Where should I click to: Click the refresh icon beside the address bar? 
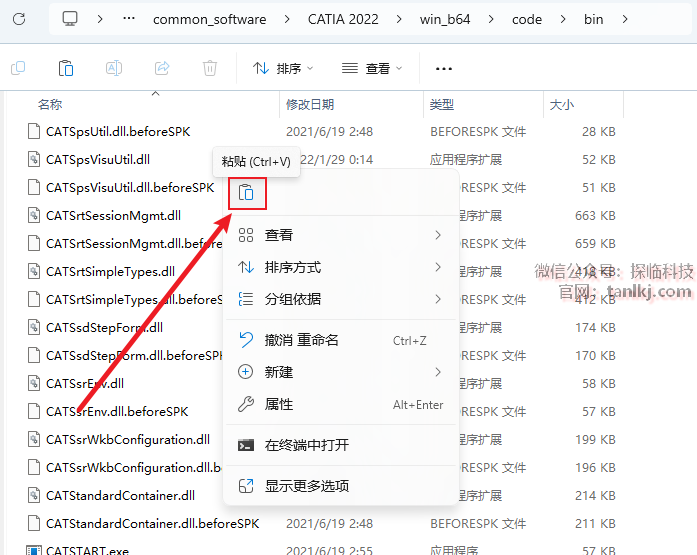coord(19,19)
